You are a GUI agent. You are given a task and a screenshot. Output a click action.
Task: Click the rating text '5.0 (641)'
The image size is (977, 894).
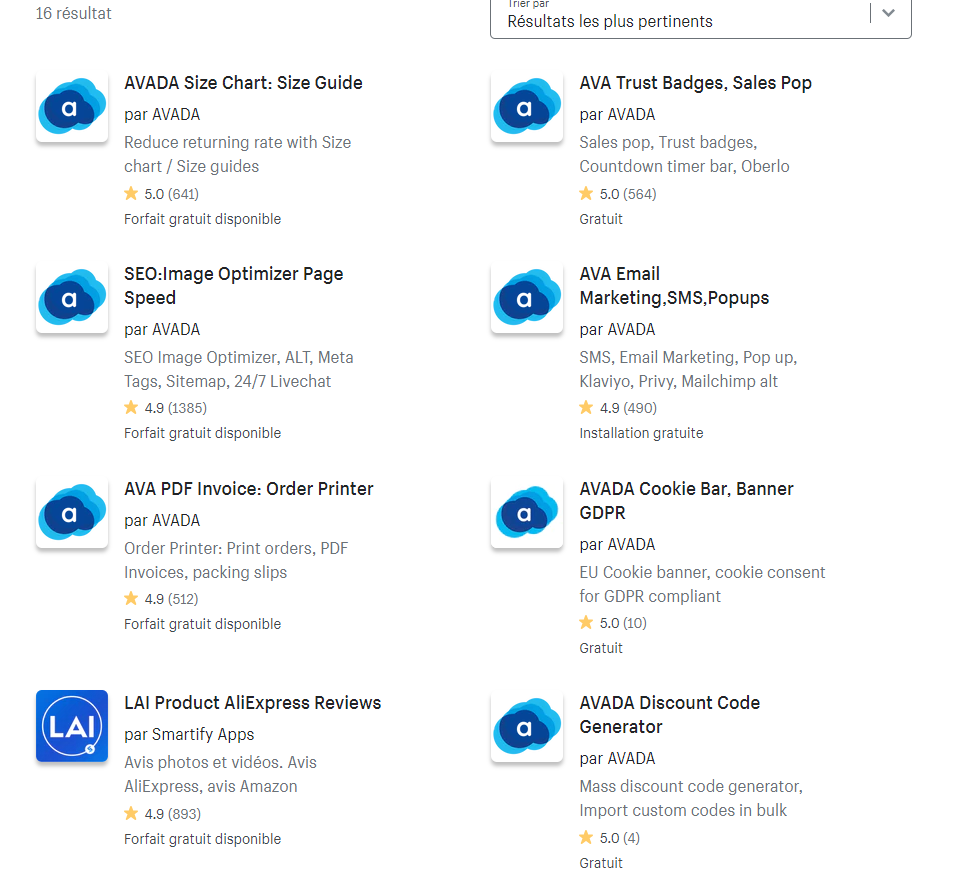coord(171,194)
